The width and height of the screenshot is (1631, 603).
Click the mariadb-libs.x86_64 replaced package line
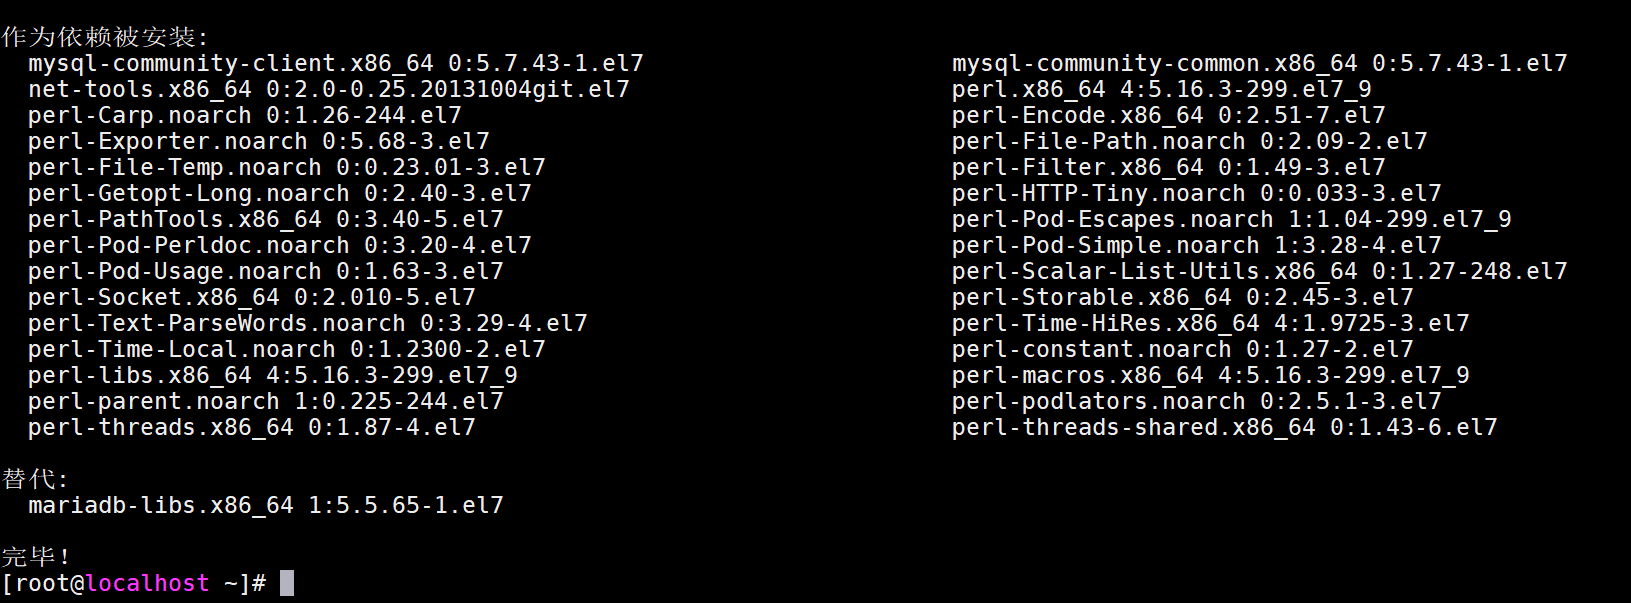click(266, 505)
